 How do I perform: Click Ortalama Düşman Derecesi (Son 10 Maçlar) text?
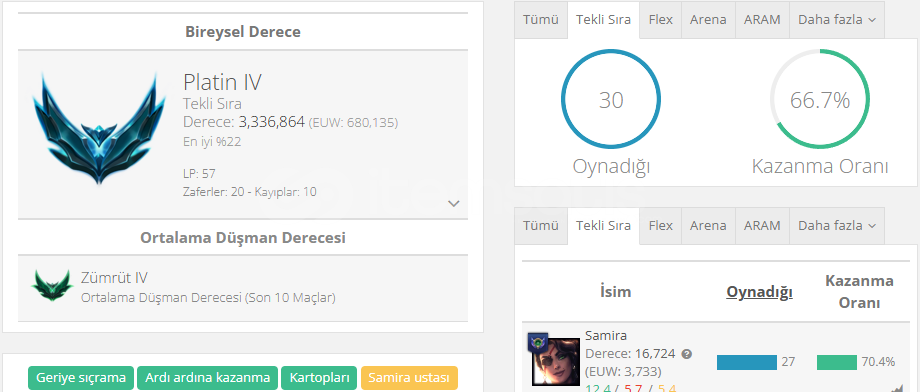coord(208,298)
